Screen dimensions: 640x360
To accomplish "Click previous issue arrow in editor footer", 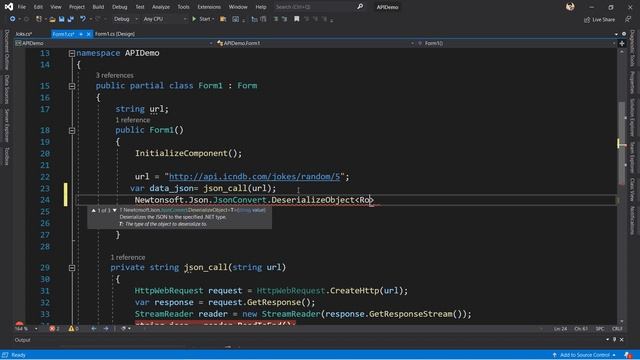I will [94, 329].
